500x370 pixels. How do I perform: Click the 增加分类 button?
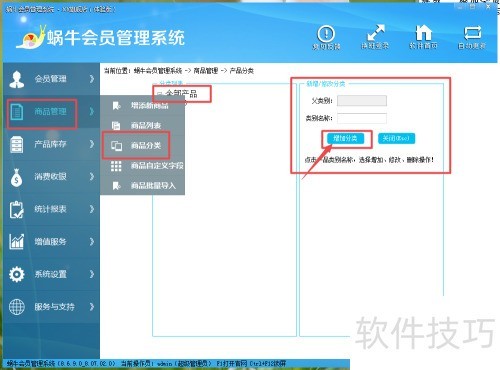[345, 138]
